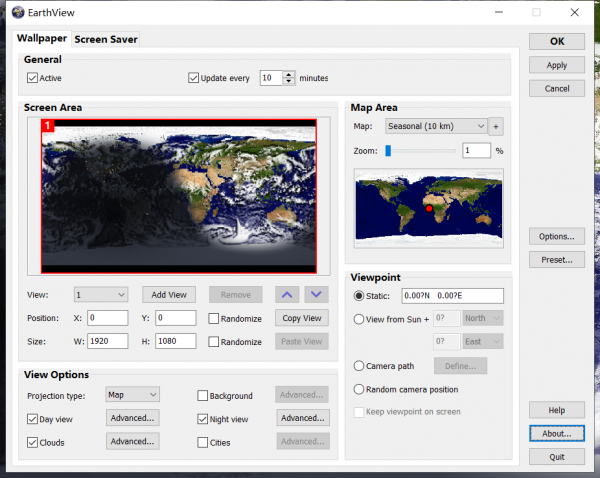The width and height of the screenshot is (600, 478).
Task: Click the Cancel button
Action: click(557, 88)
